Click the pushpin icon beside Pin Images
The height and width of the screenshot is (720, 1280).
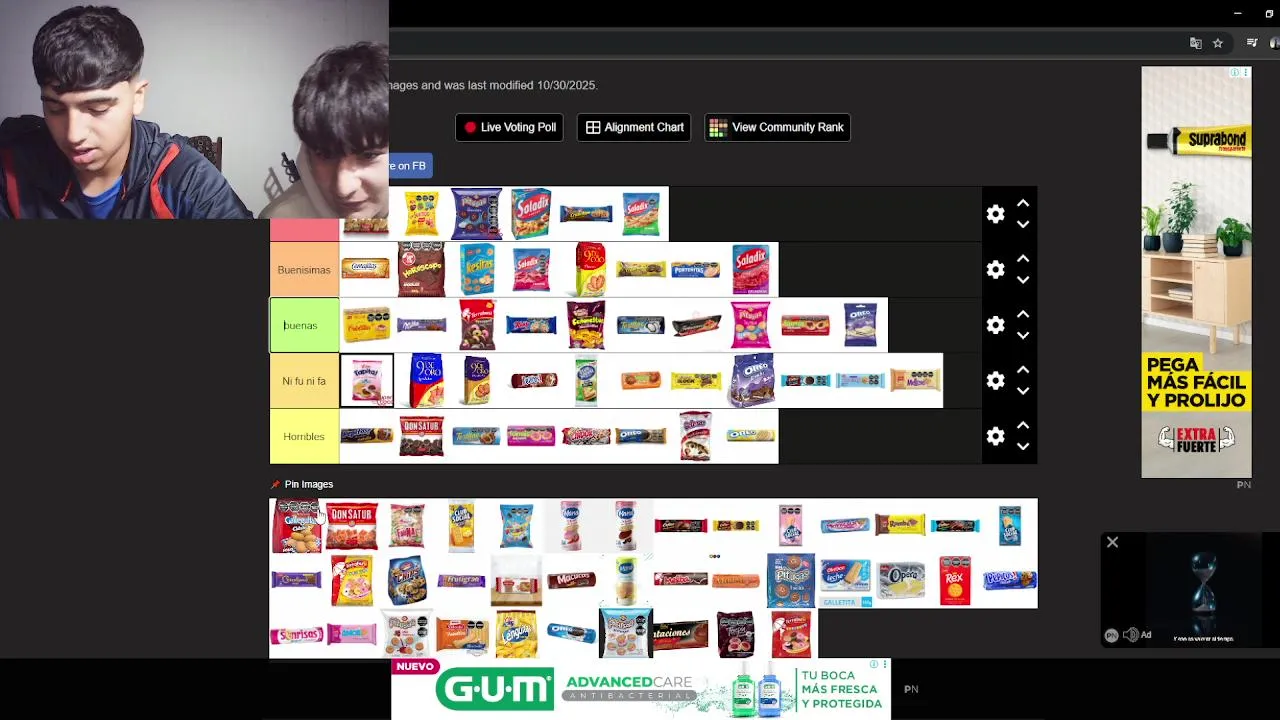[x=275, y=484]
